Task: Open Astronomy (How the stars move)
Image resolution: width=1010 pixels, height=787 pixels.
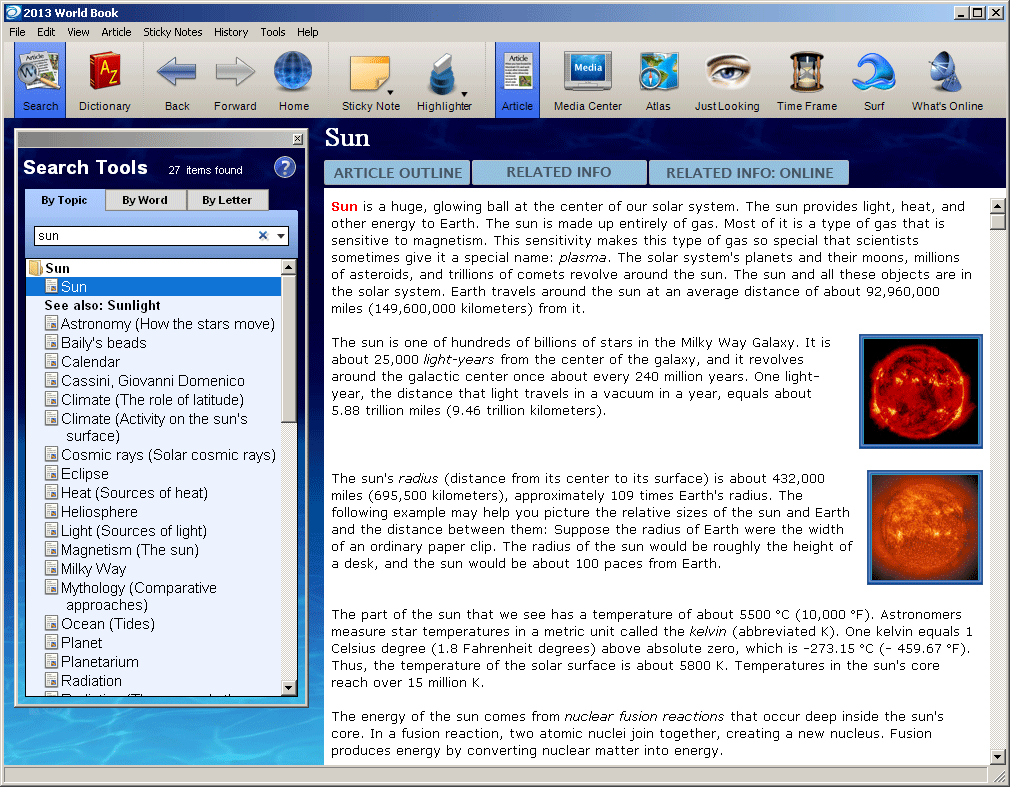Action: coord(167,323)
